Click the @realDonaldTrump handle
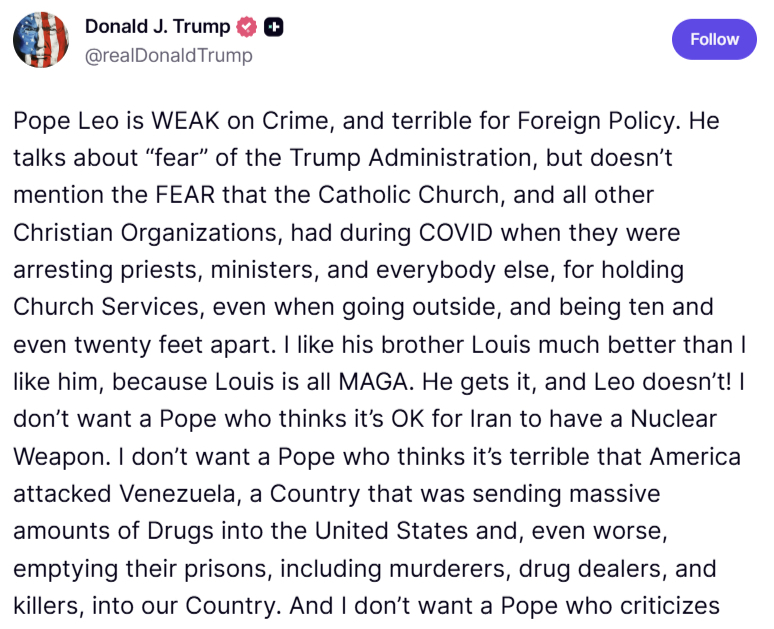 tap(168, 55)
